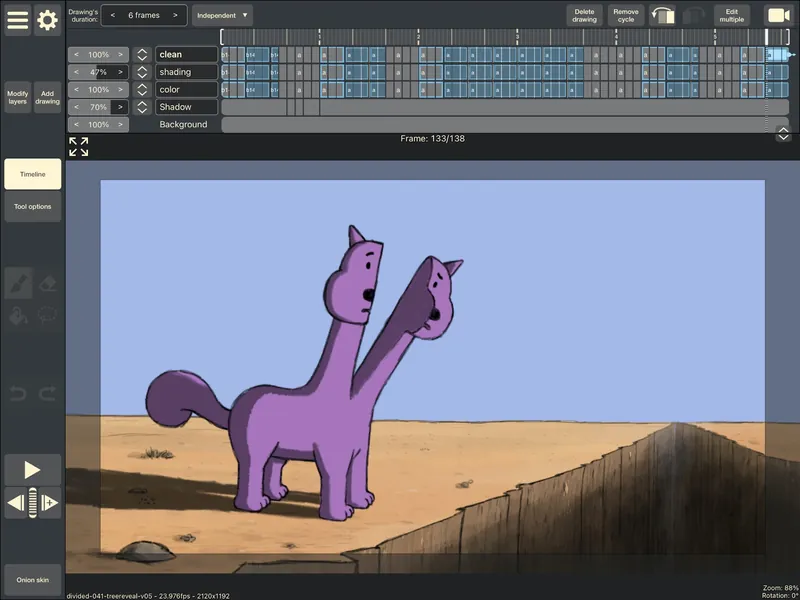This screenshot has width=800, height=600.
Task: Toggle Onion skin display
Action: [32, 579]
